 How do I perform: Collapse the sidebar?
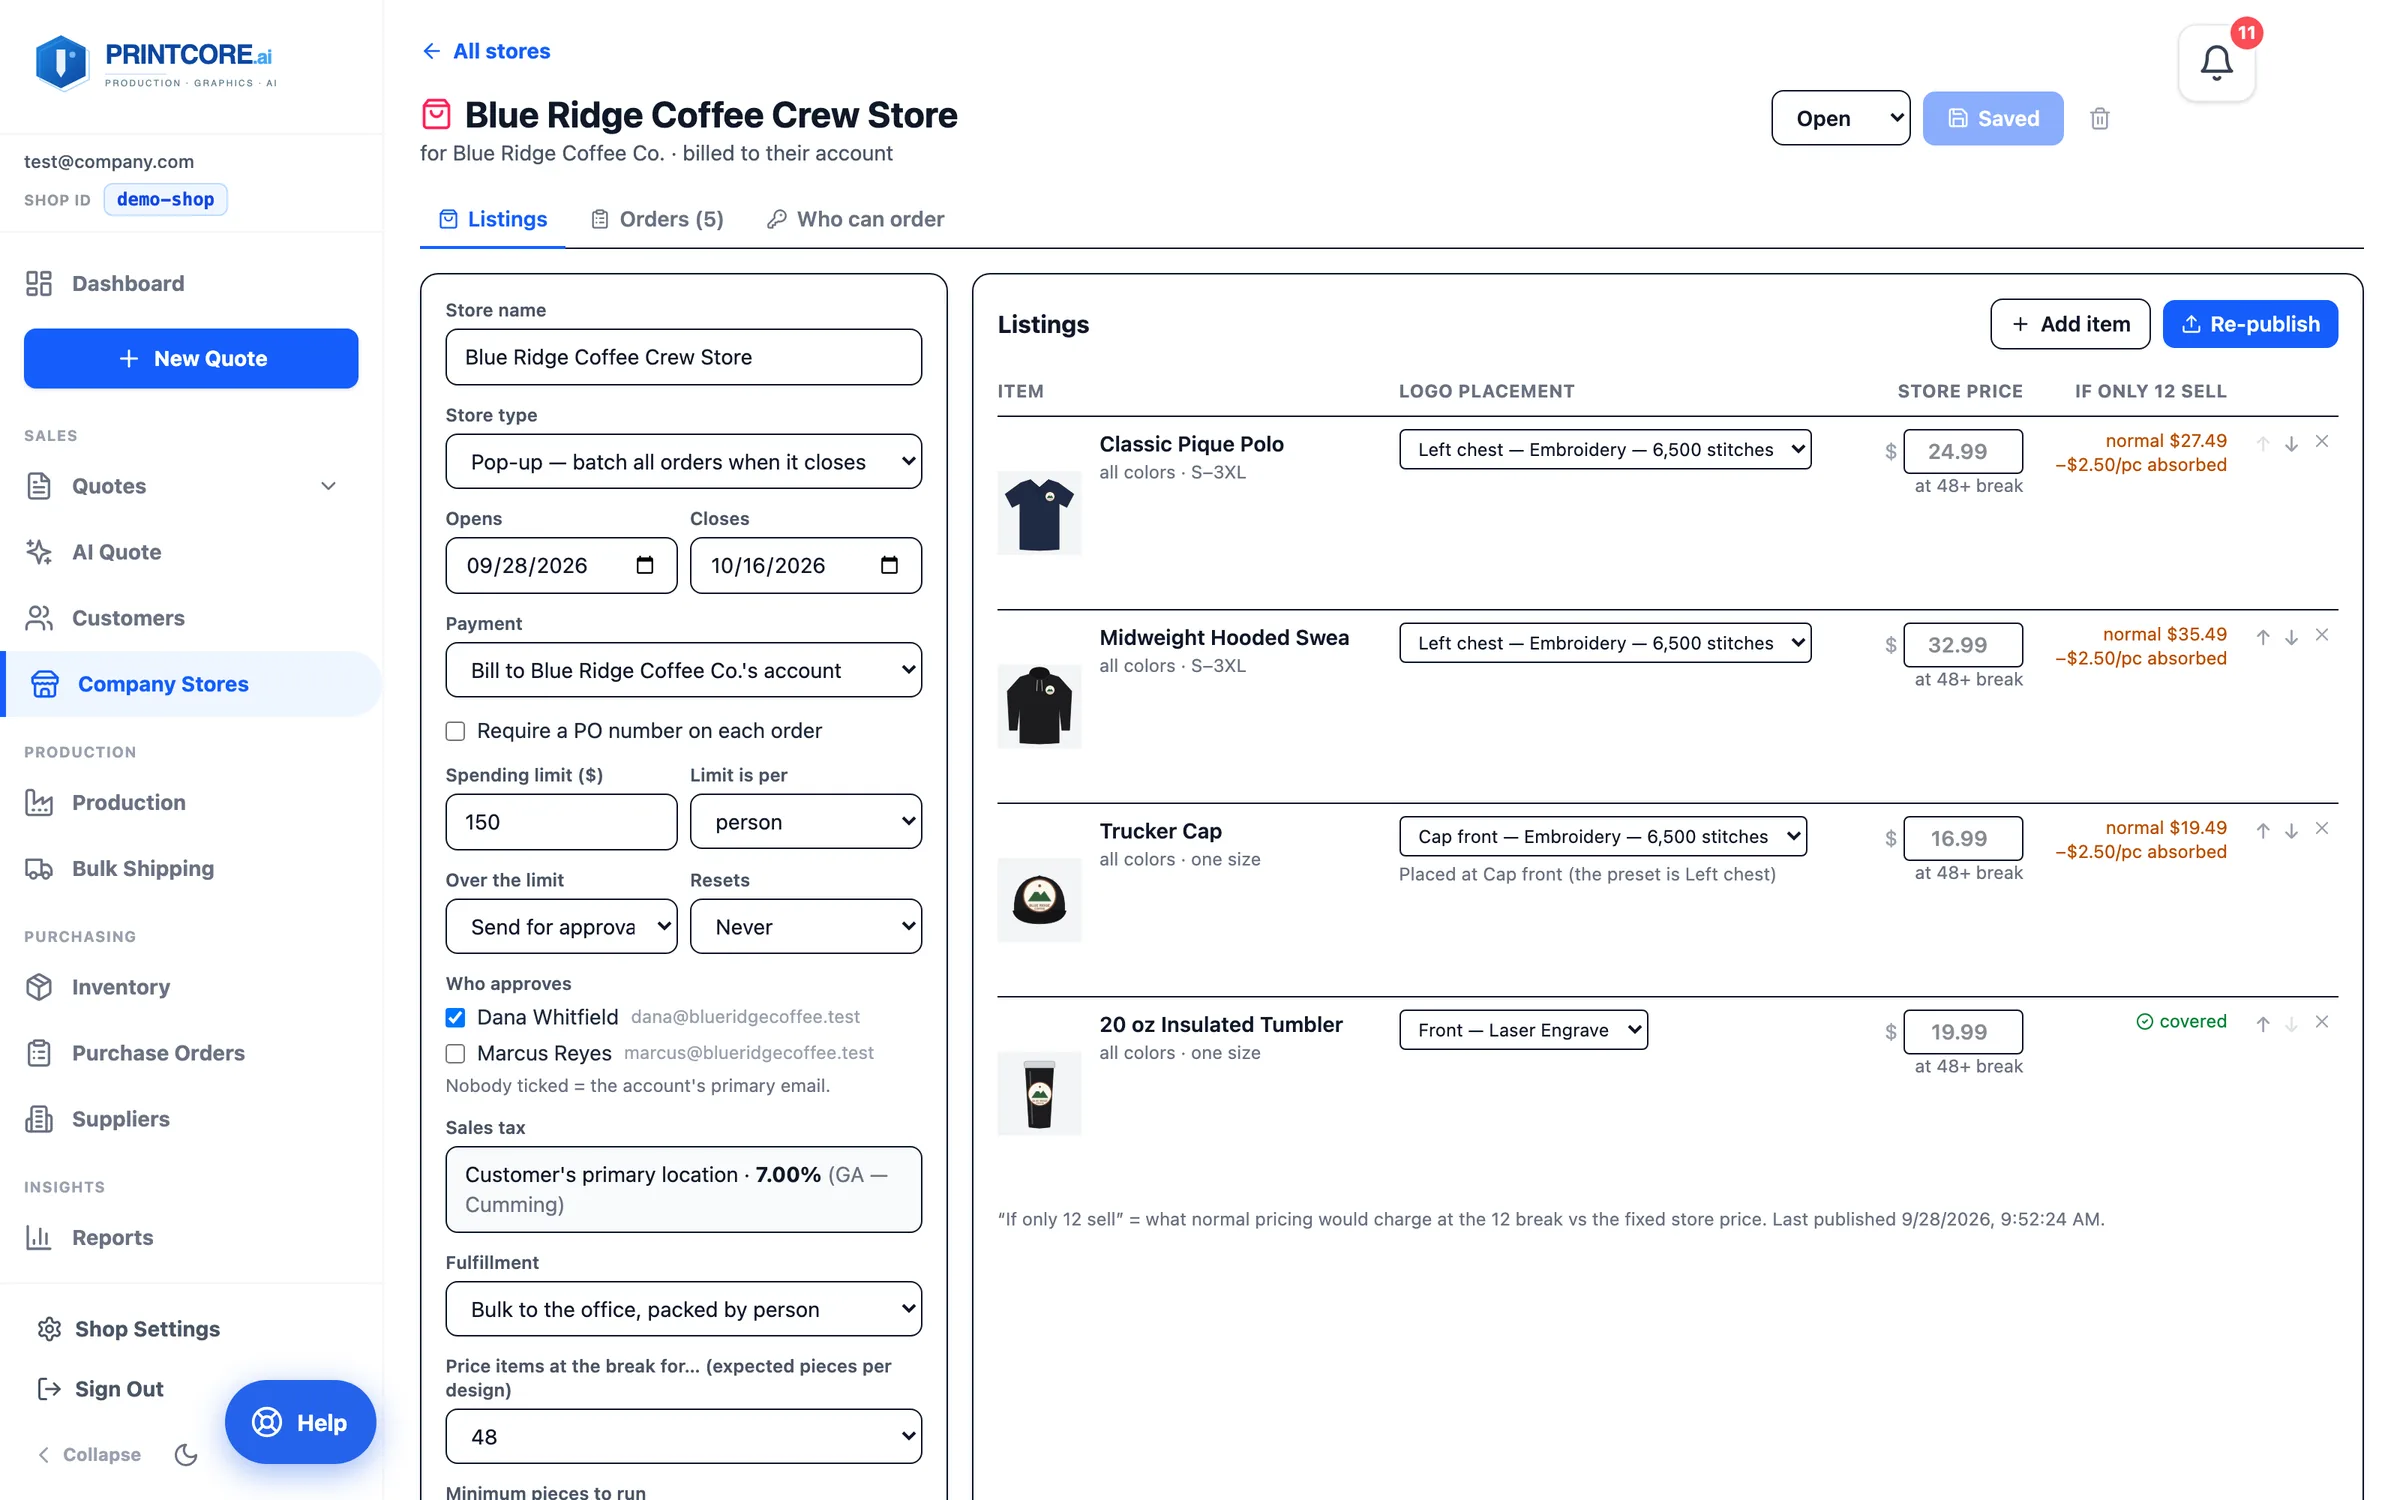click(89, 1454)
